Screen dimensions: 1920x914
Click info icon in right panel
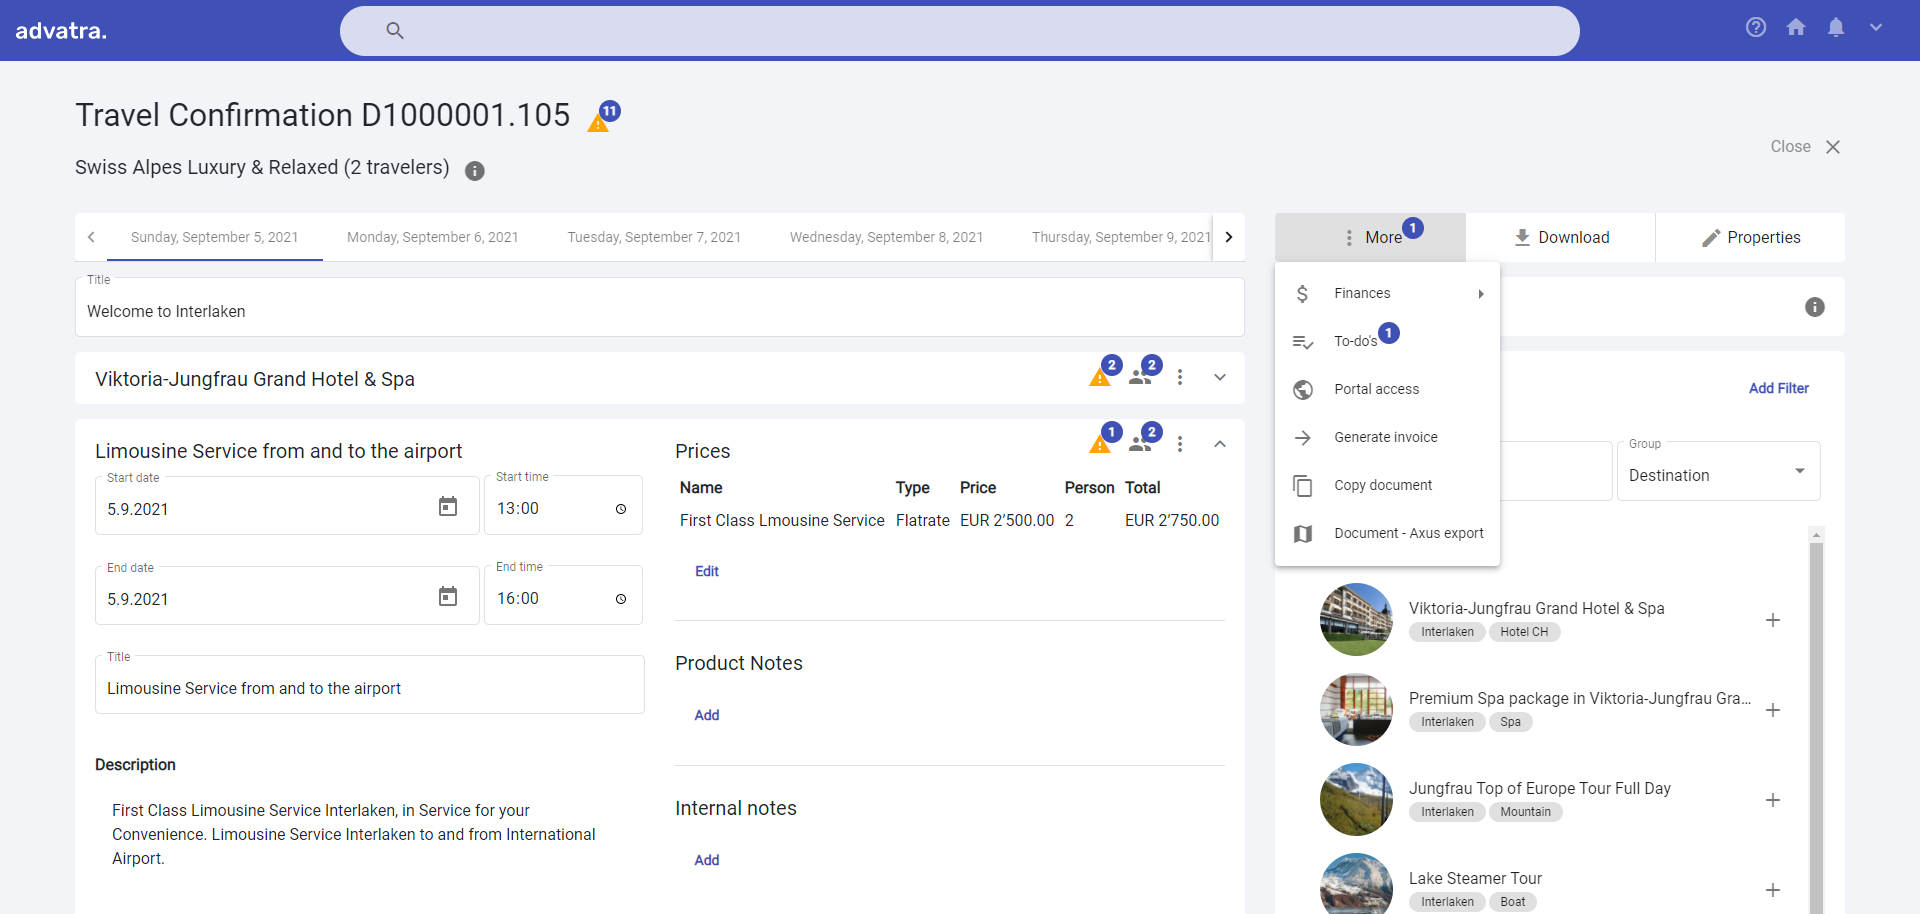(1815, 307)
